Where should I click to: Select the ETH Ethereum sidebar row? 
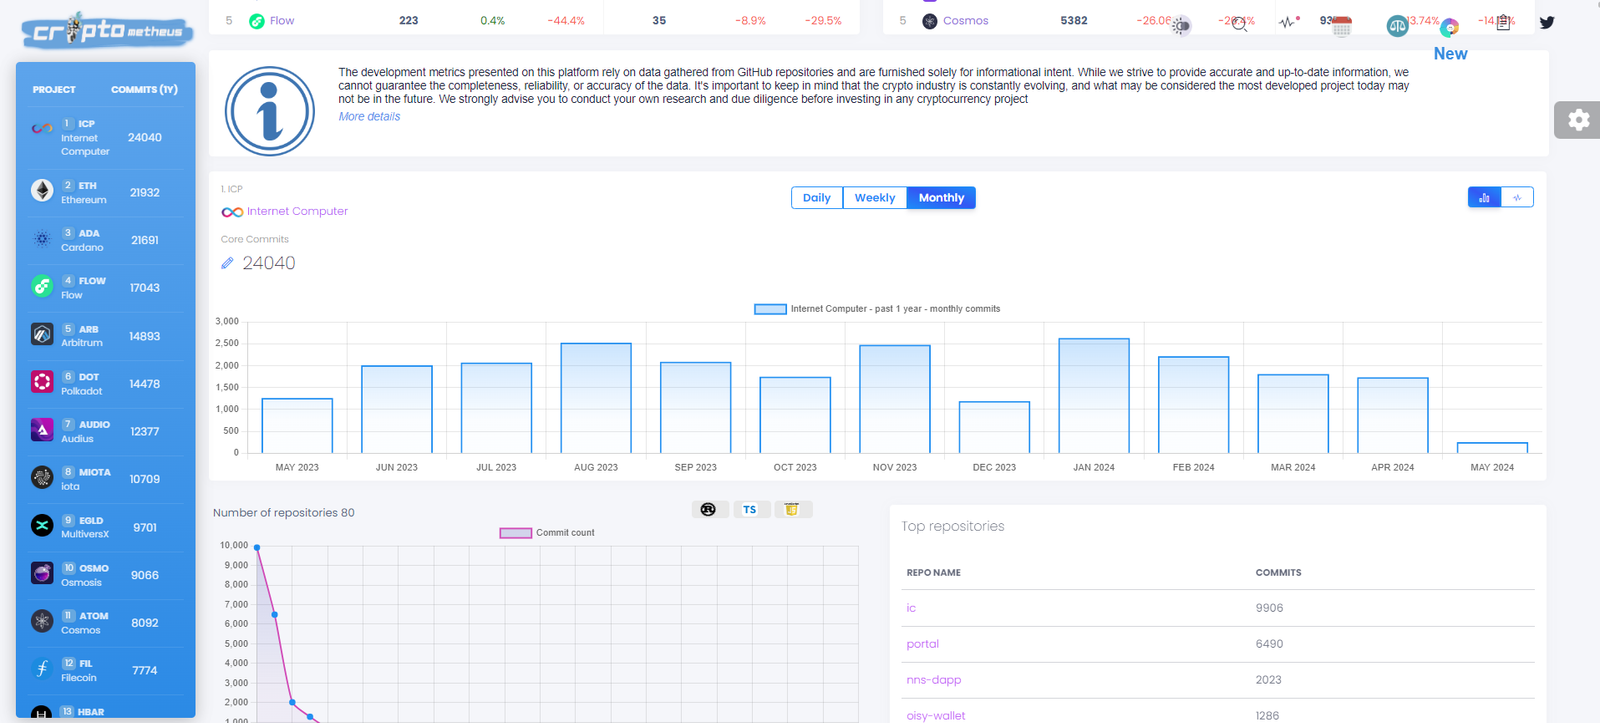tap(106, 192)
